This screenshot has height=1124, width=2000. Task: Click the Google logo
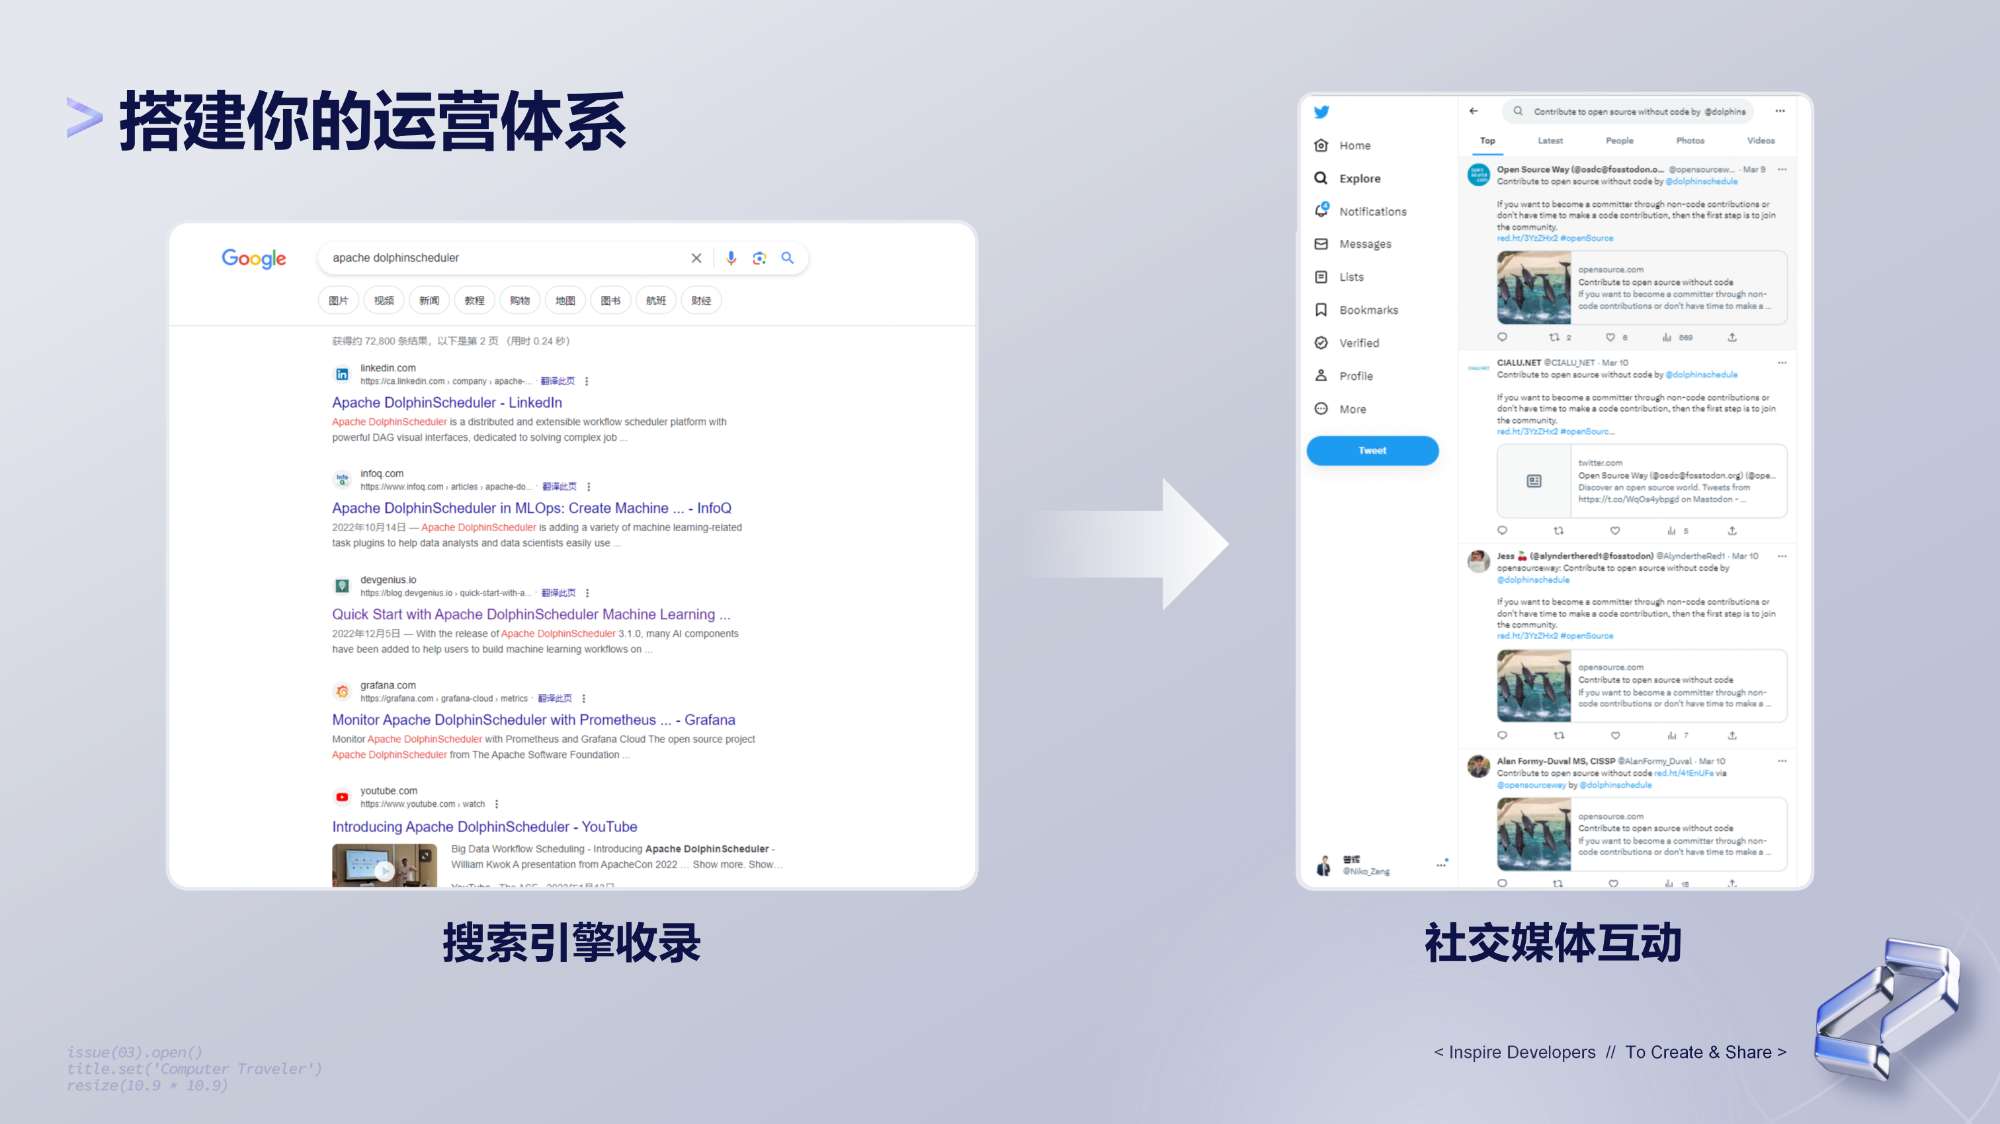254,259
